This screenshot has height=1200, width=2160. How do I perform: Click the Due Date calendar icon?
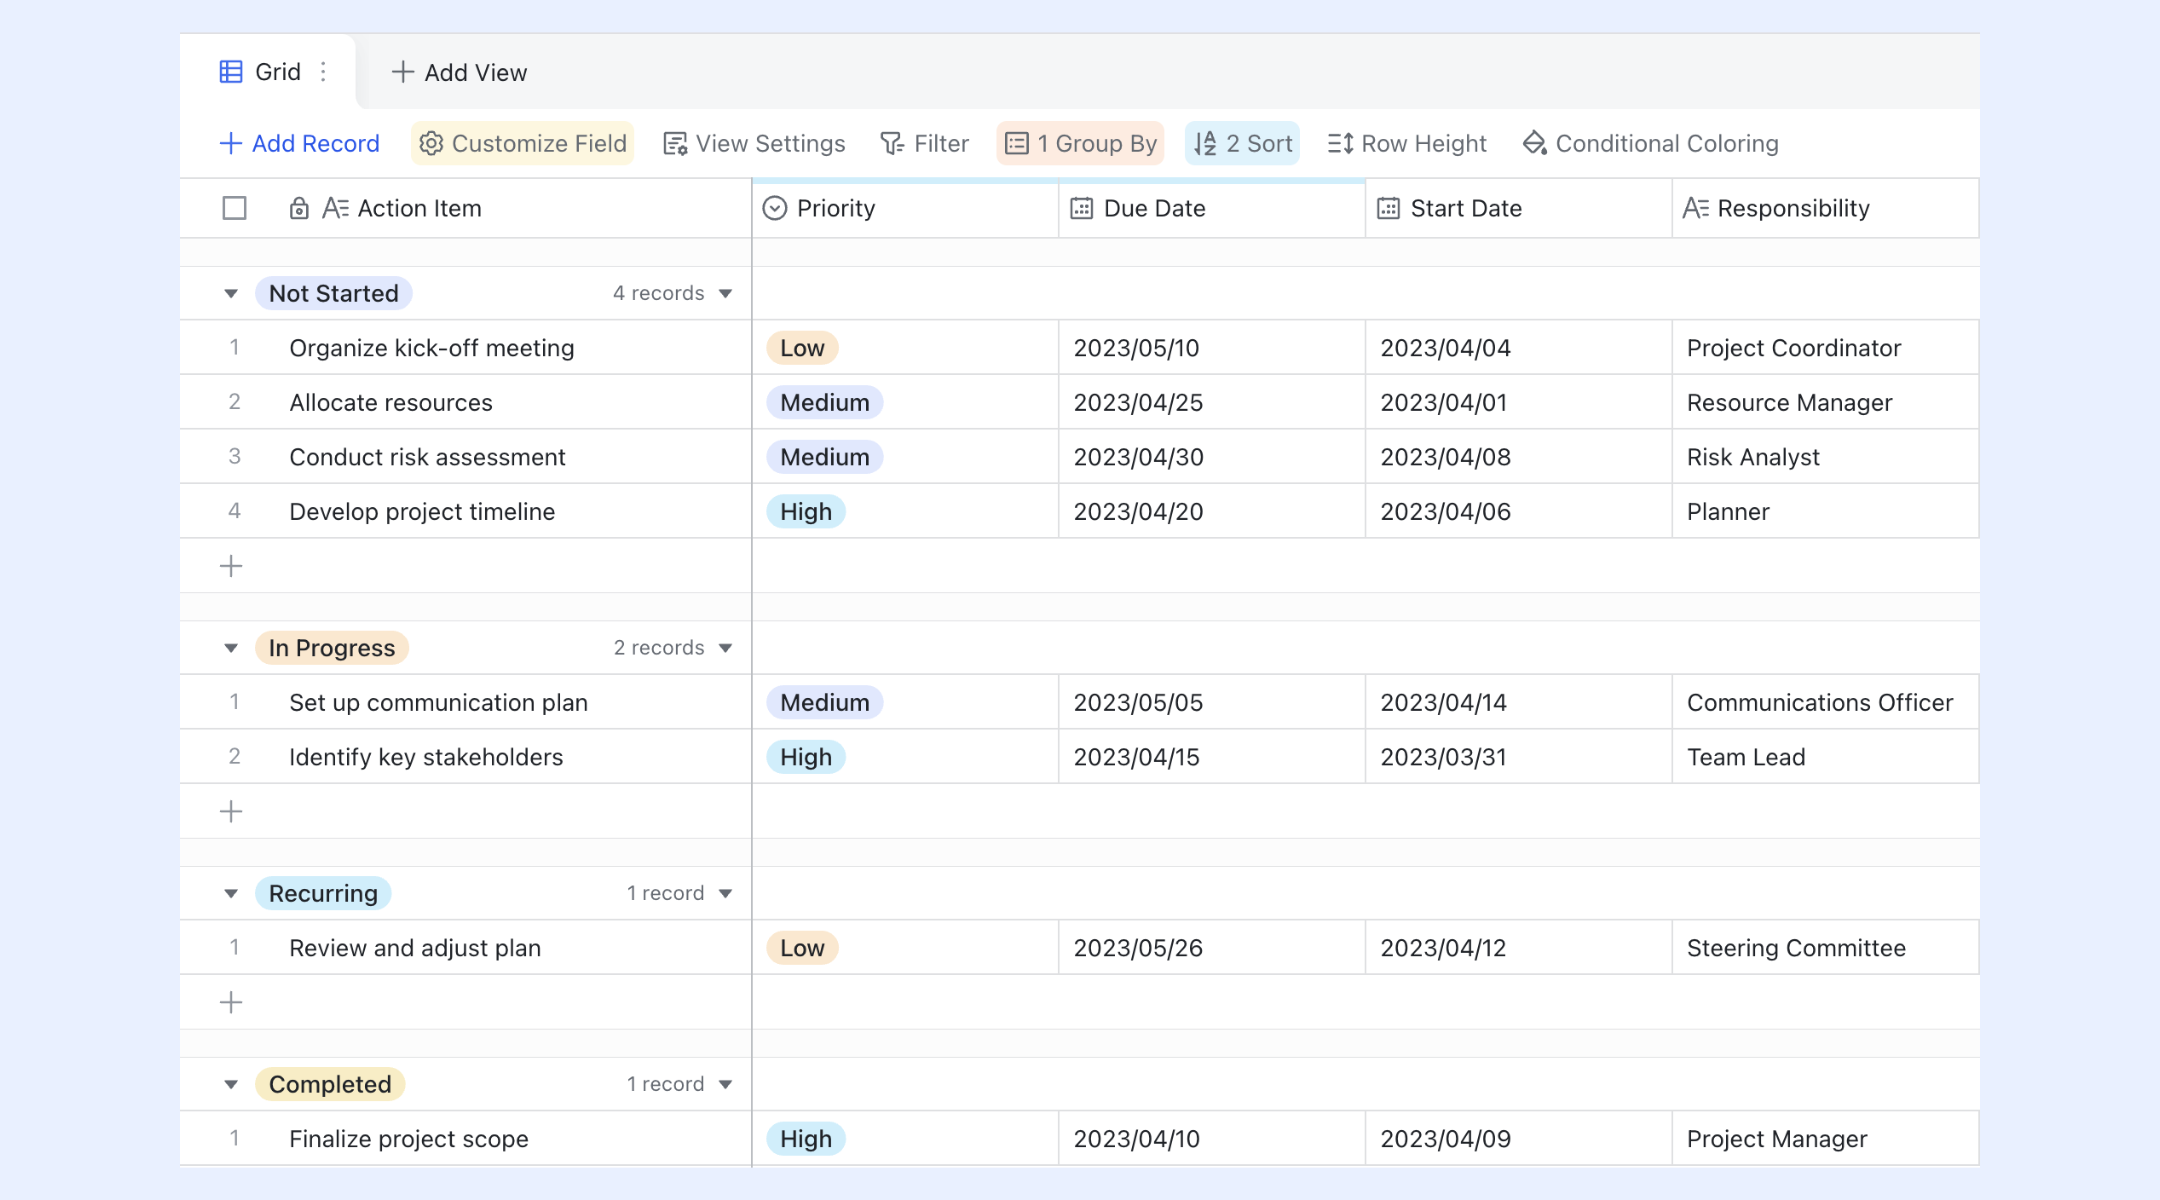(1082, 208)
